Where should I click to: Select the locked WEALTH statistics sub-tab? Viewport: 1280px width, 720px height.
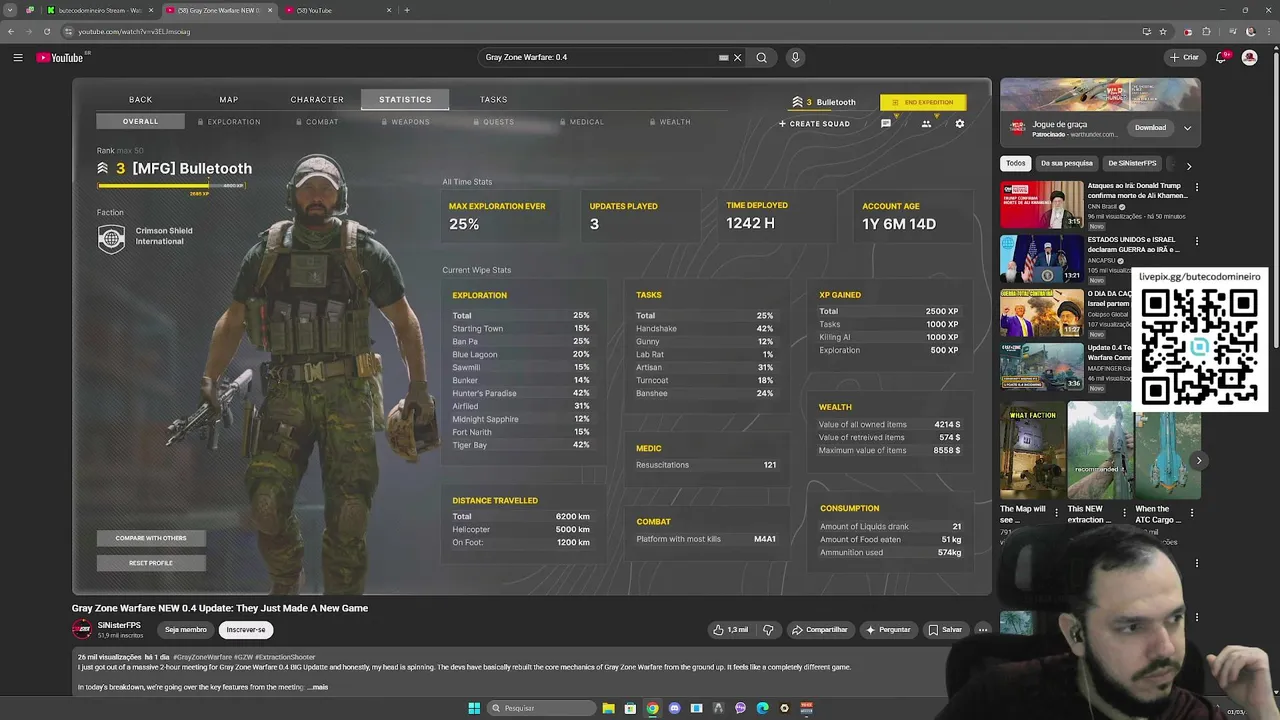[x=670, y=122]
